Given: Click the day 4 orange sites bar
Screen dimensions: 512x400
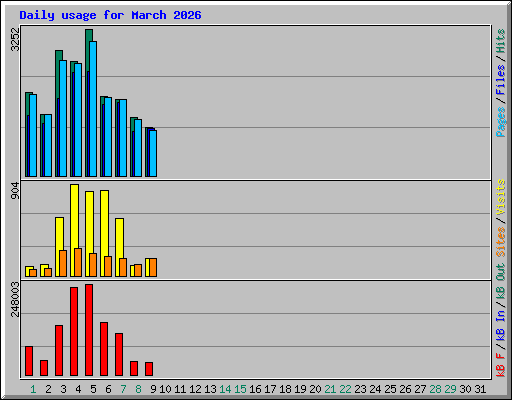Looking at the screenshot, I should 78,262.
